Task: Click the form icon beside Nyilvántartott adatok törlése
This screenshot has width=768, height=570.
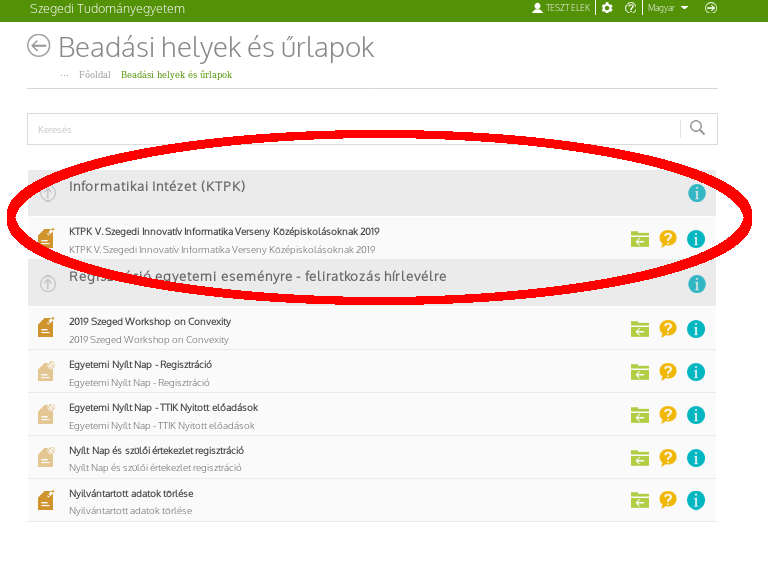Action: 46,500
